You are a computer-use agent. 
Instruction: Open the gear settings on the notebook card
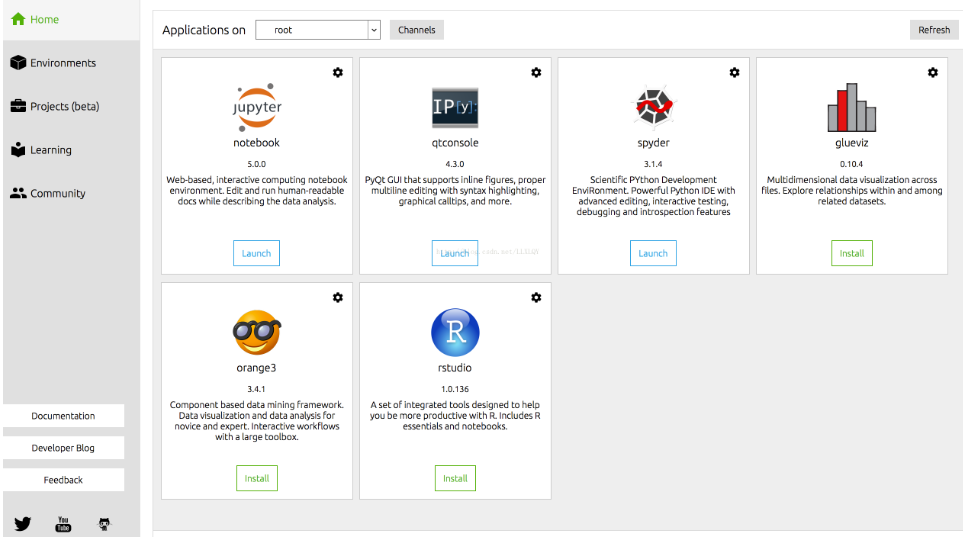[338, 72]
